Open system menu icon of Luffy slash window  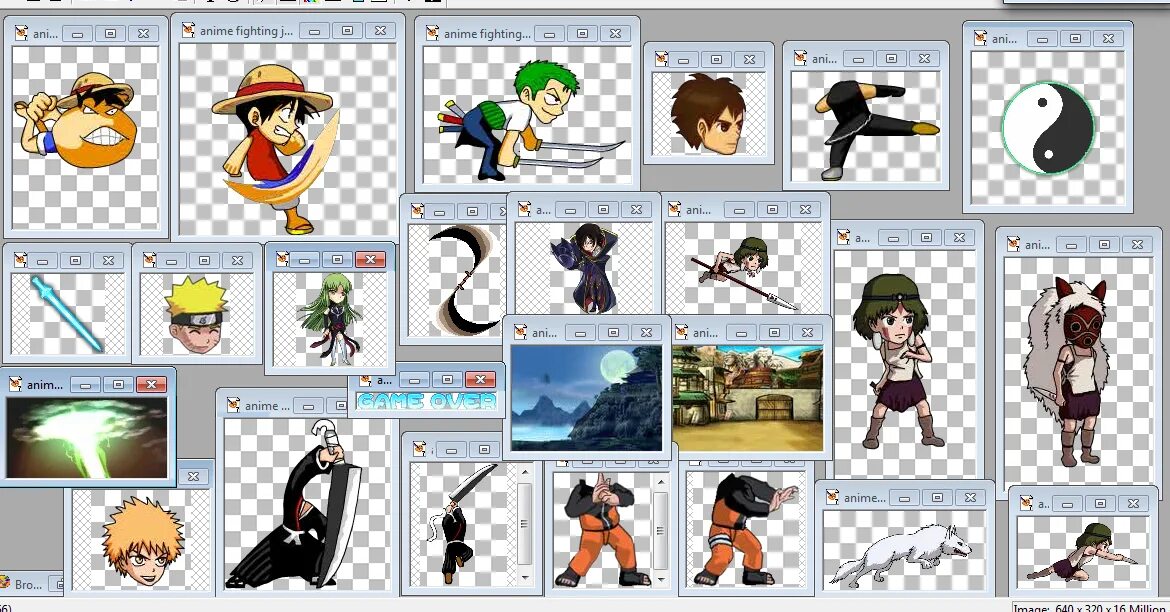(x=188, y=31)
